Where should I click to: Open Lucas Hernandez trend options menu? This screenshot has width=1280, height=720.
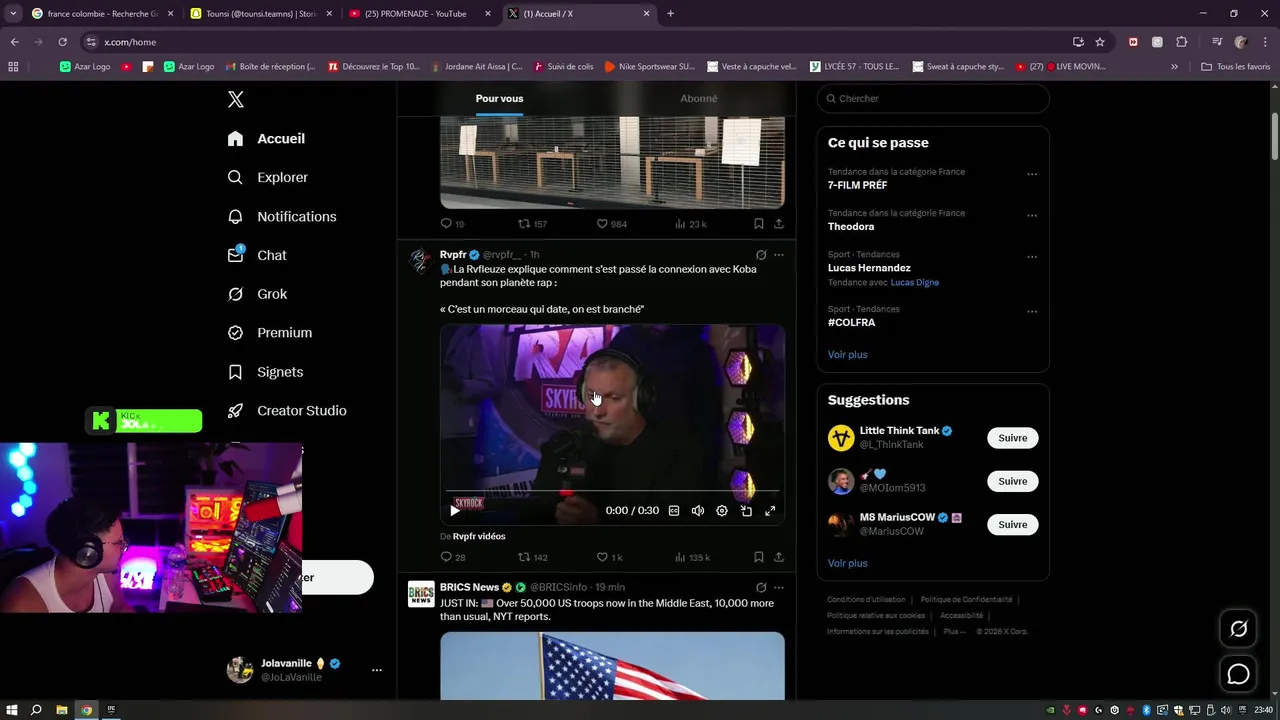pyautogui.click(x=1032, y=257)
